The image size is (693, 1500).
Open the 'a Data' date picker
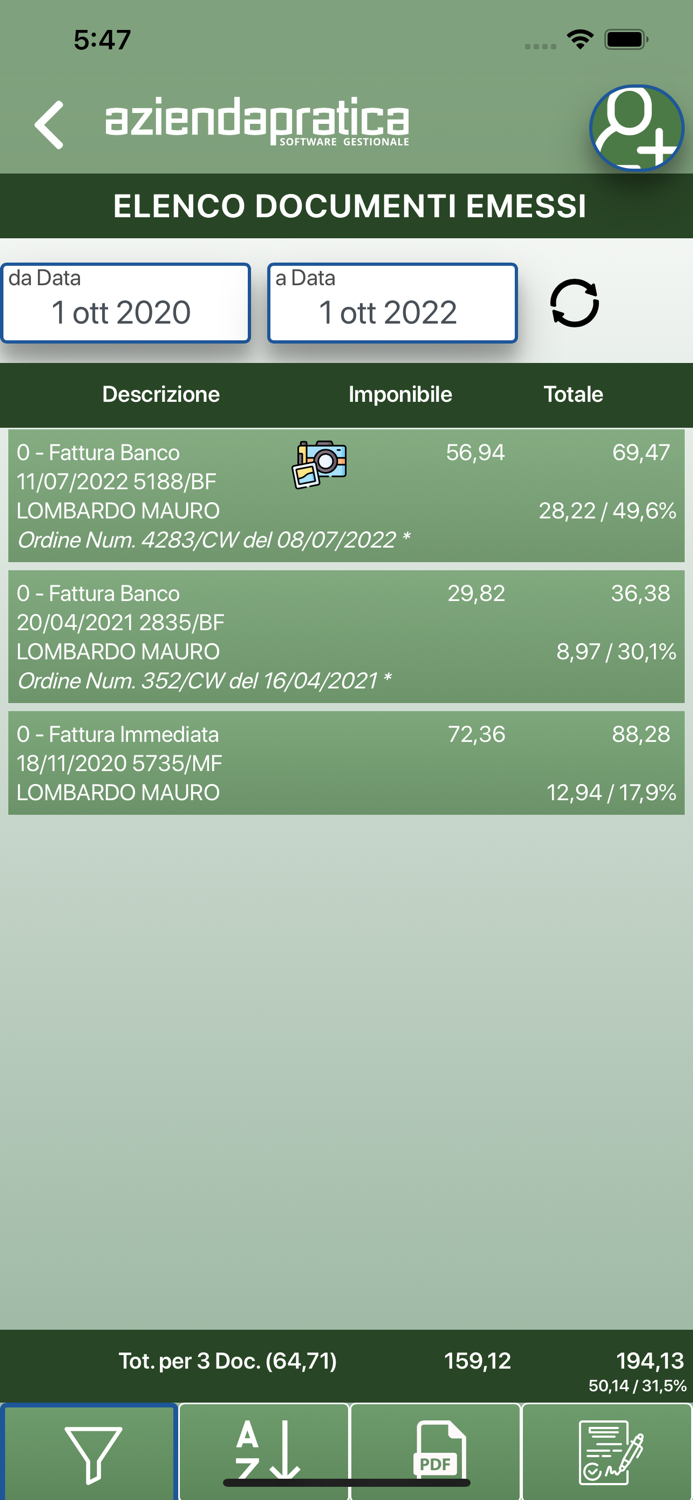pos(392,303)
